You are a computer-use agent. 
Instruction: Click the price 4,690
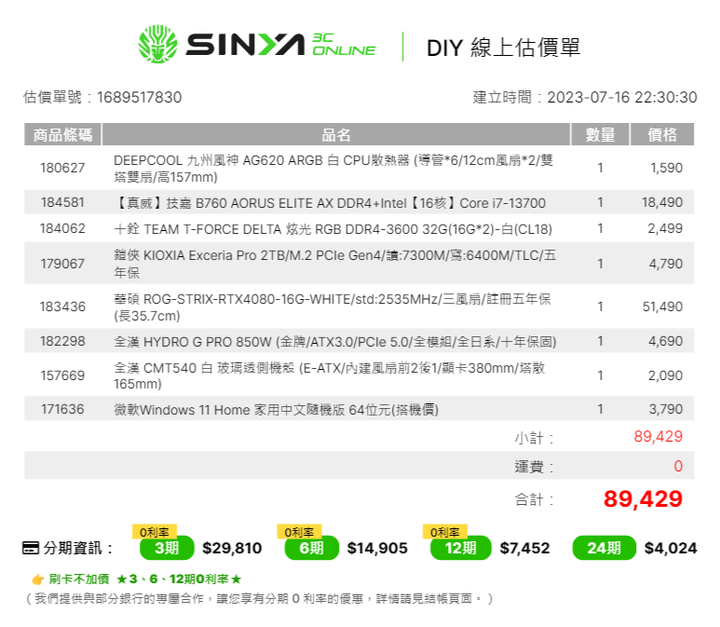click(665, 341)
